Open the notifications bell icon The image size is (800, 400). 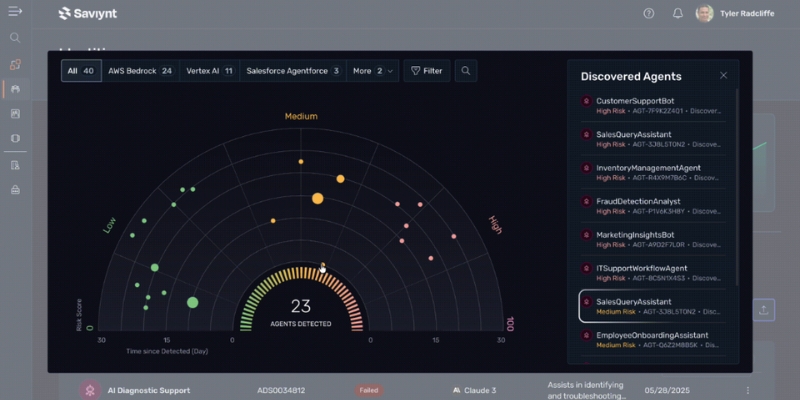[678, 13]
